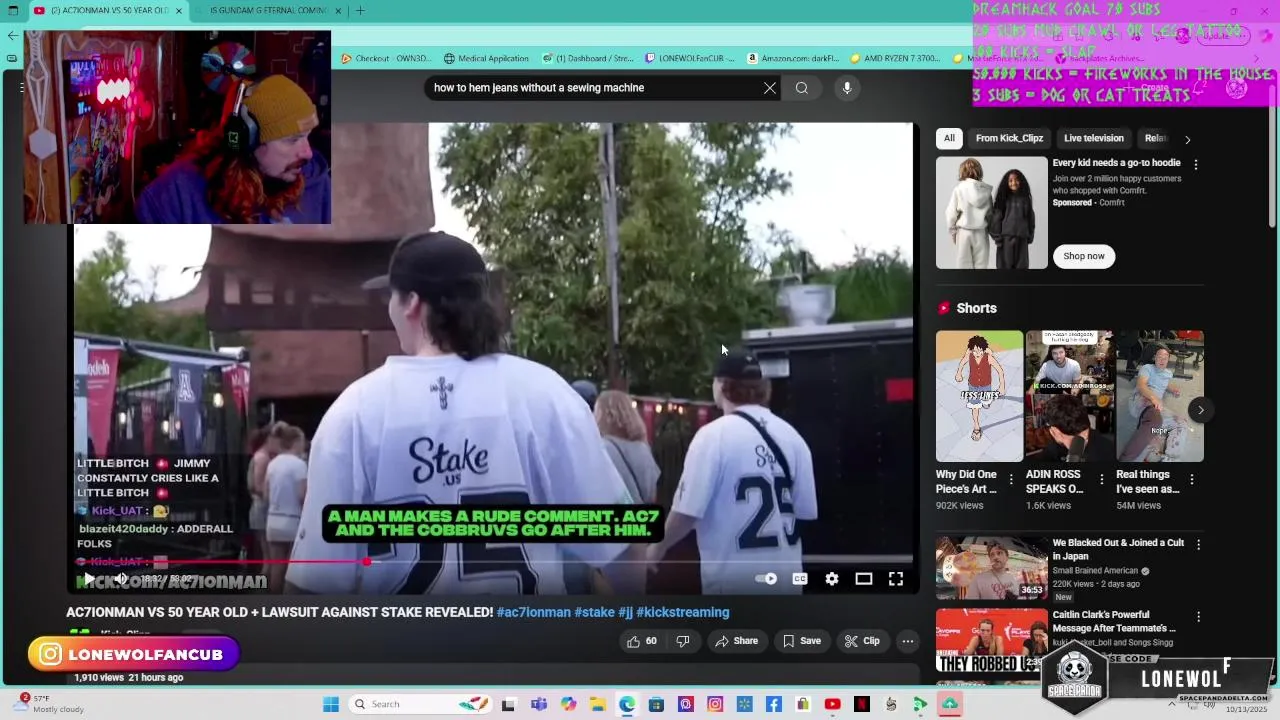Go back with the browser back arrow

point(12,35)
